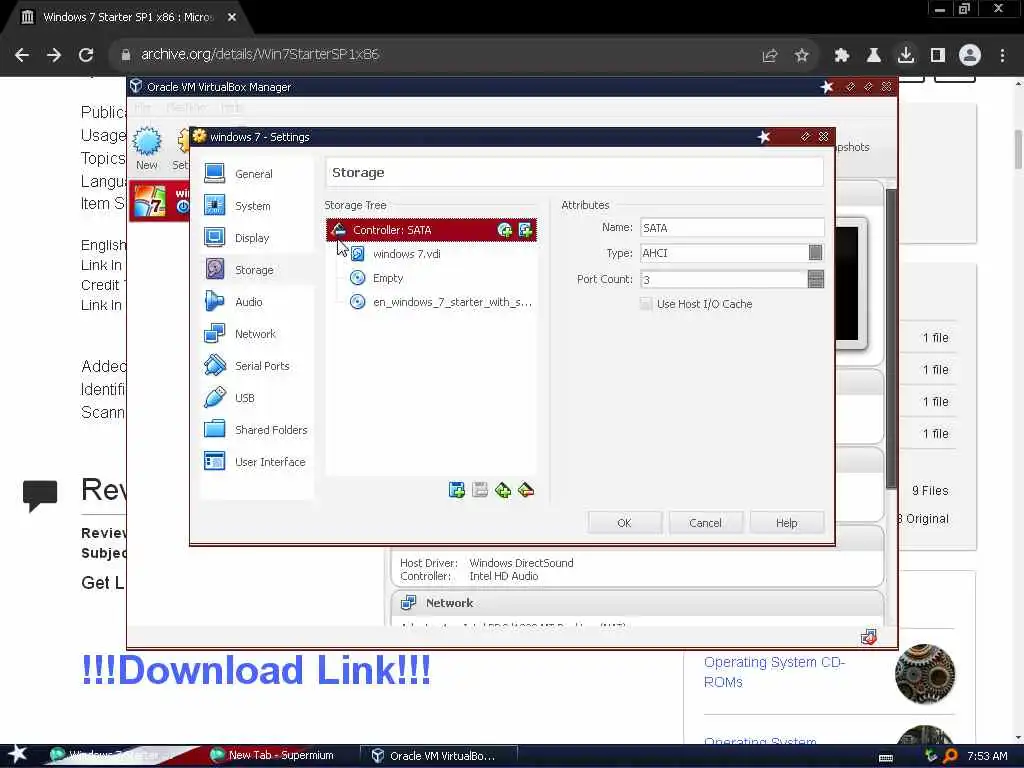Click the taskbar clock showing 7:53 AM

[x=987, y=756]
